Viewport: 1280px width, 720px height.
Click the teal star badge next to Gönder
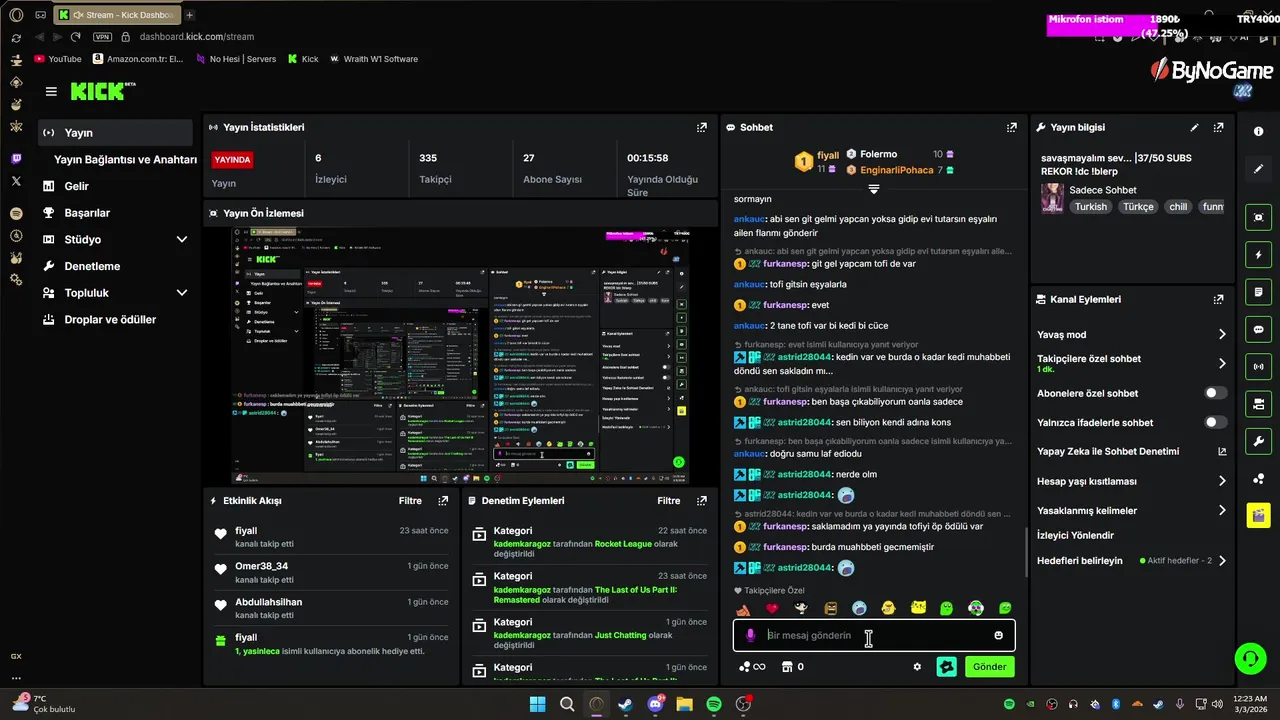tap(946, 667)
